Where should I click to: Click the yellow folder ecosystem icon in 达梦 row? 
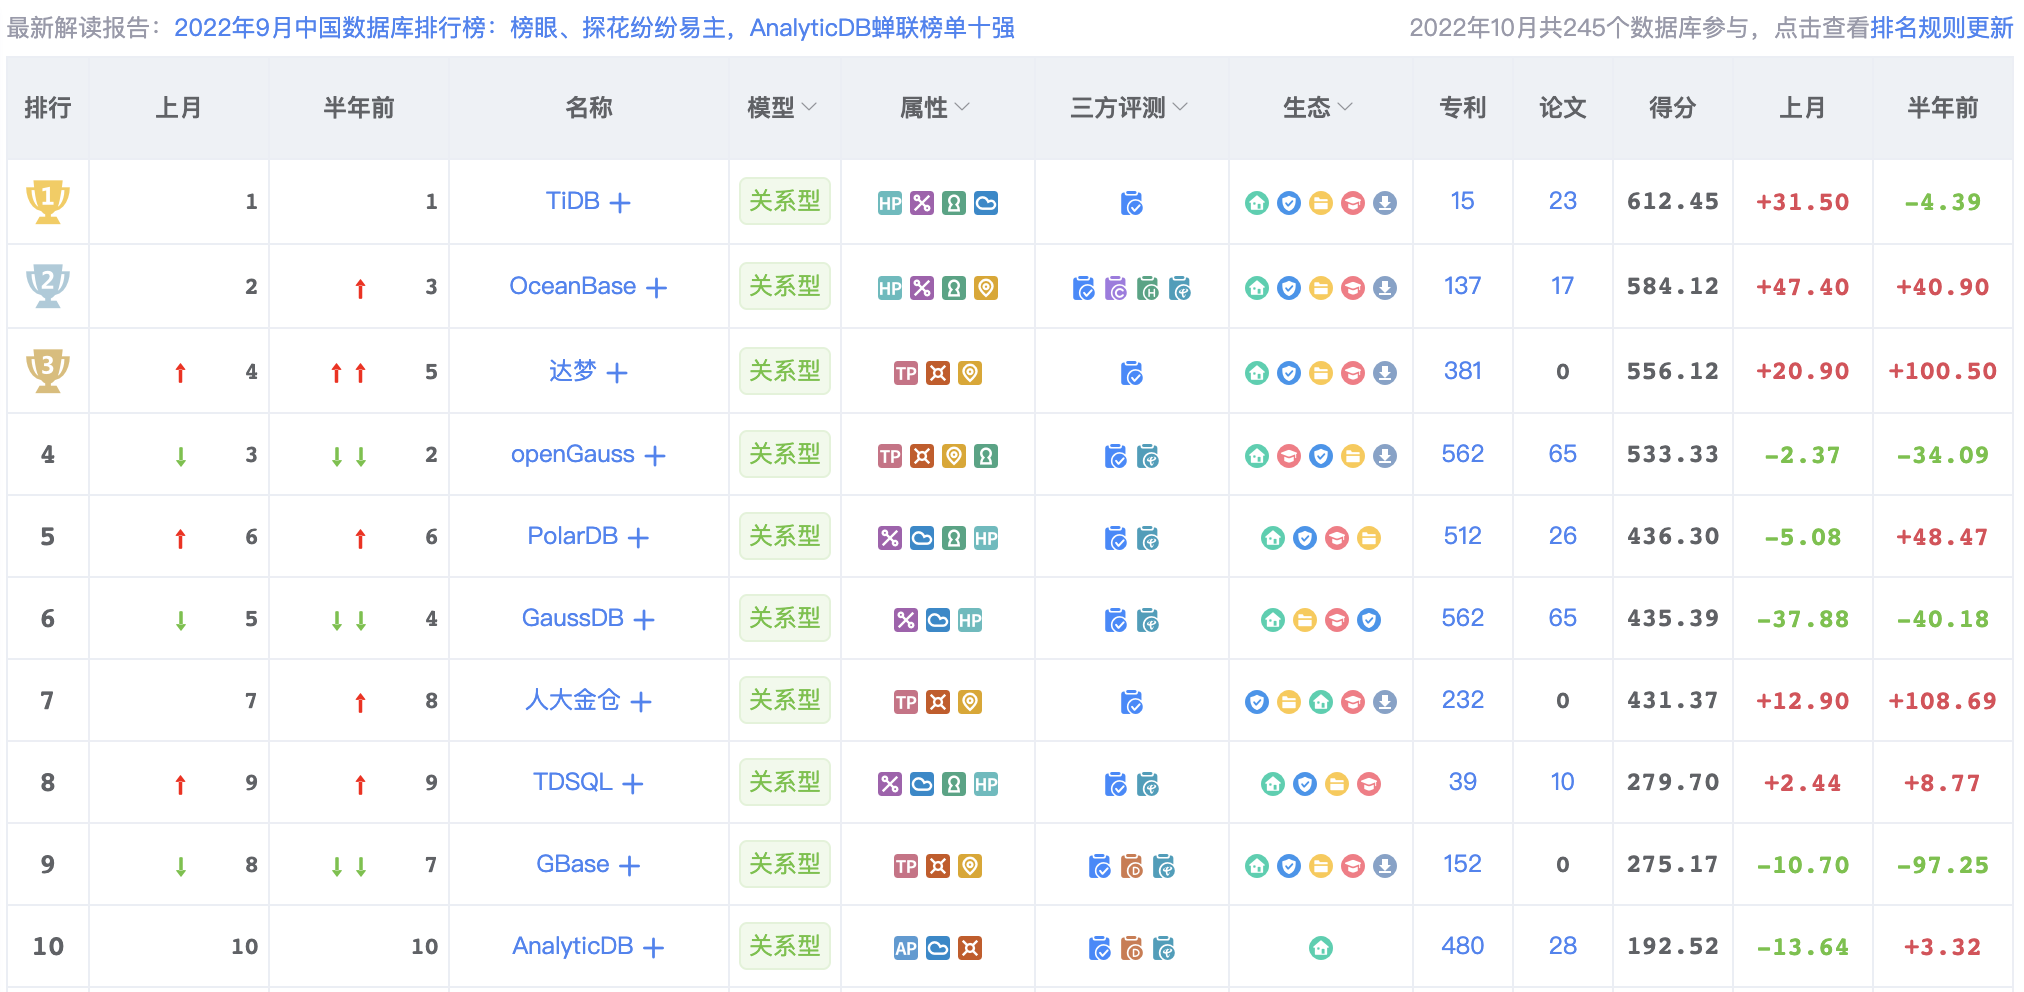pos(1321,374)
